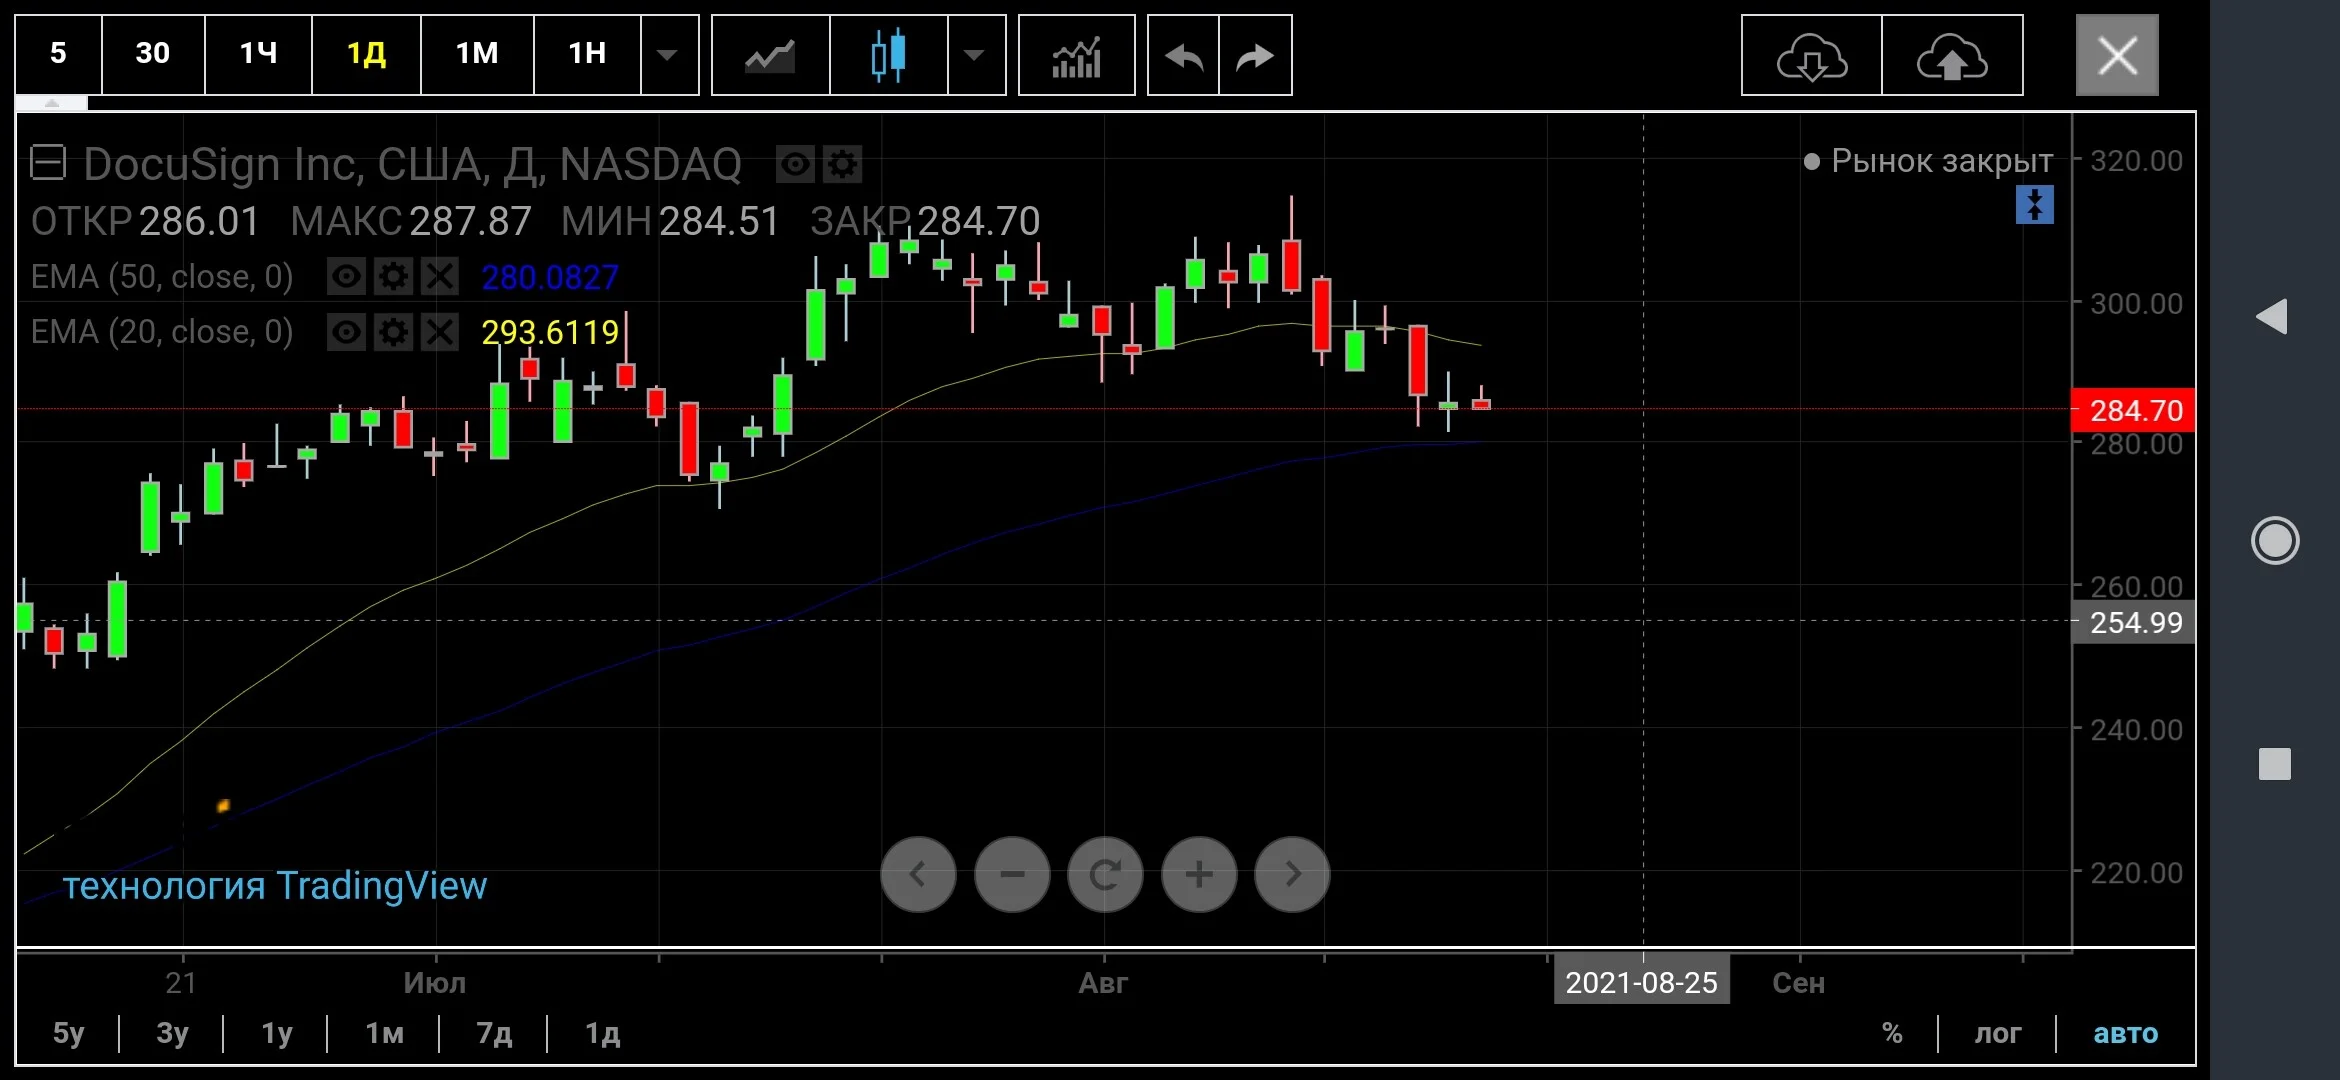The height and width of the screenshot is (1080, 2340).
Task: Set range to 5у
Action: point(68,1033)
